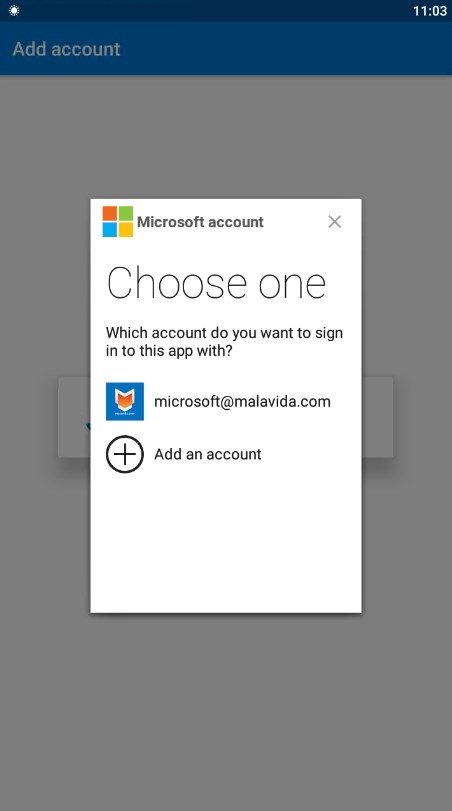Close the Microsoft account dialog with X

coord(335,221)
